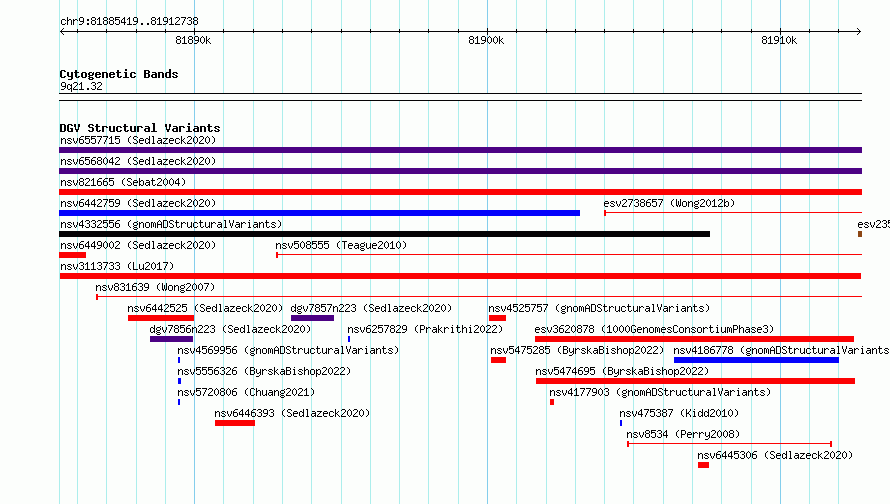Image resolution: width=890 pixels, height=504 pixels.
Task: Click the nsv6442759 (Sedlazeck2020) label
Action: (138, 203)
